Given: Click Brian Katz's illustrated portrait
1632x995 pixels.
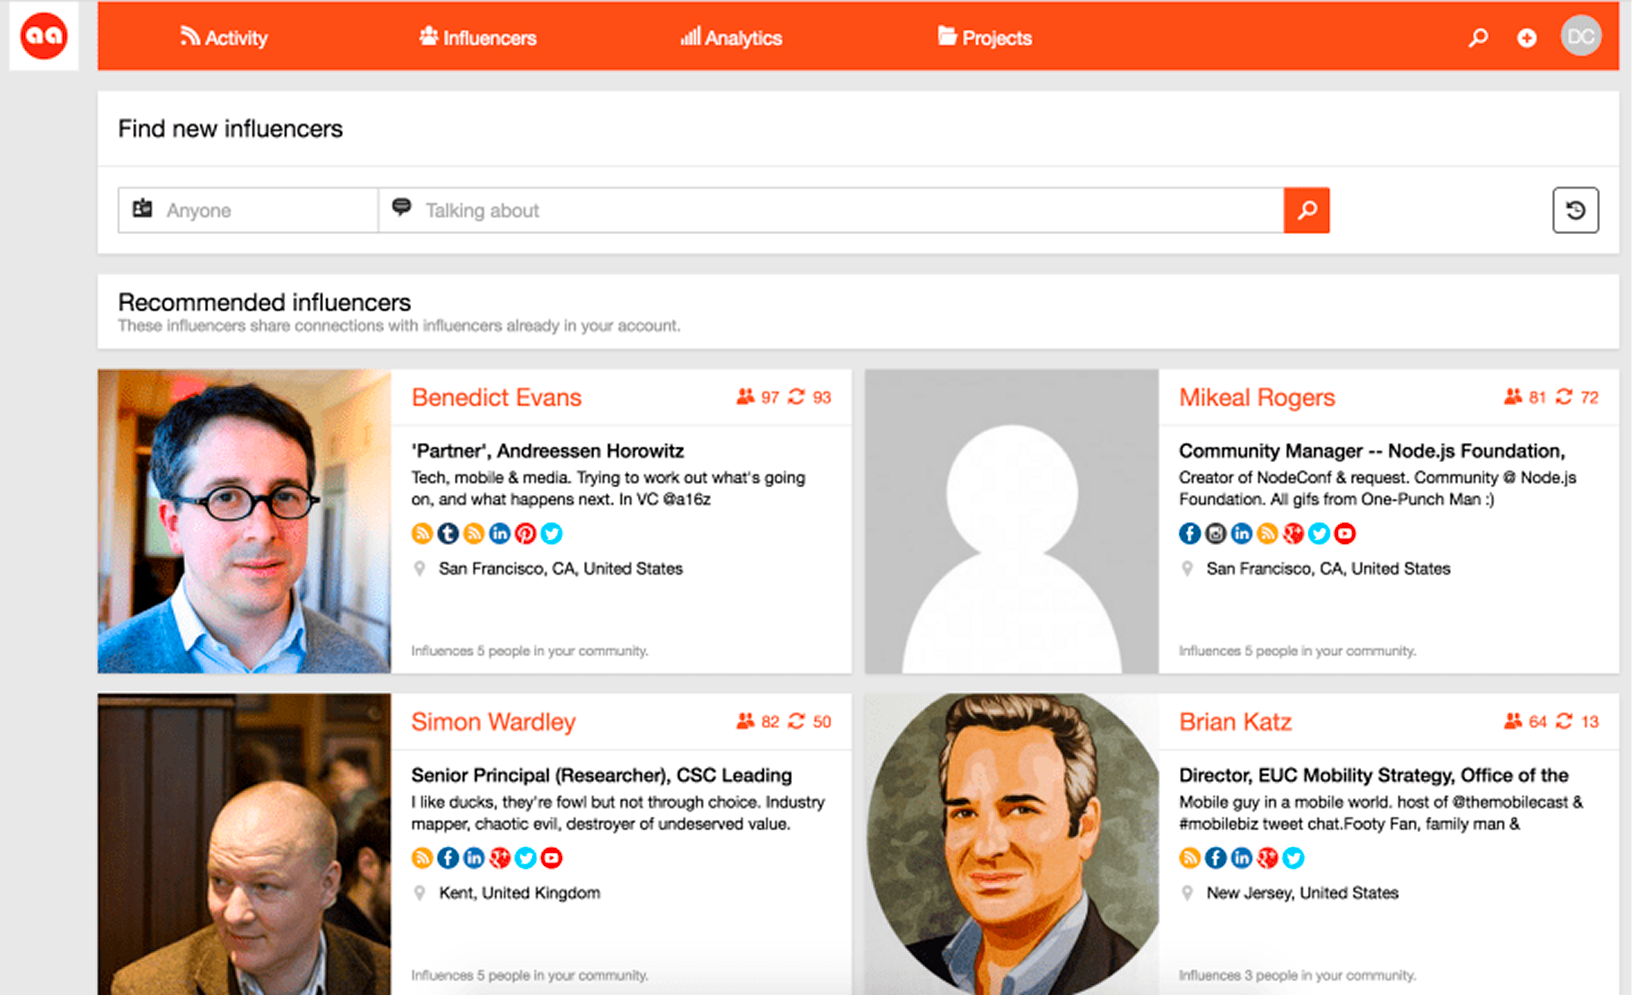Looking at the screenshot, I should click(1012, 844).
